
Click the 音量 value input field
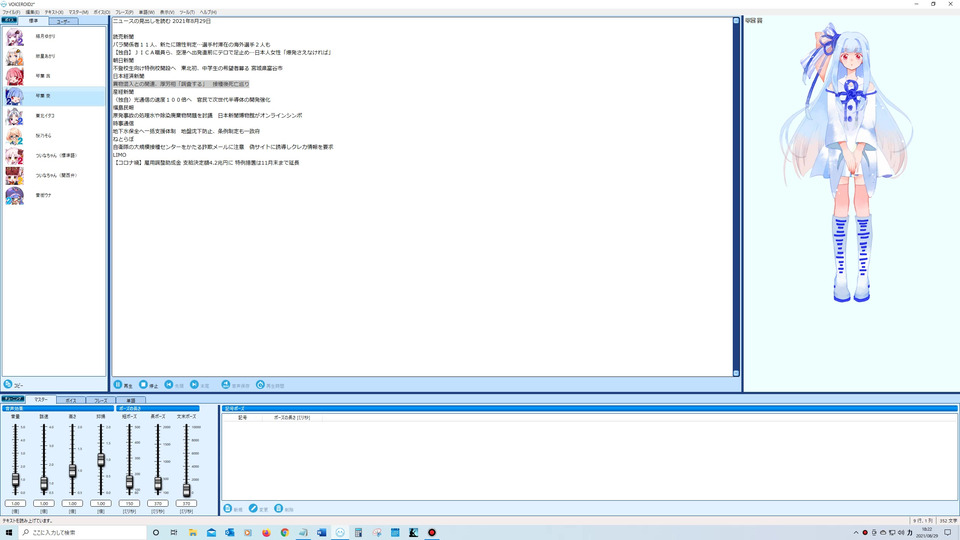click(15, 503)
